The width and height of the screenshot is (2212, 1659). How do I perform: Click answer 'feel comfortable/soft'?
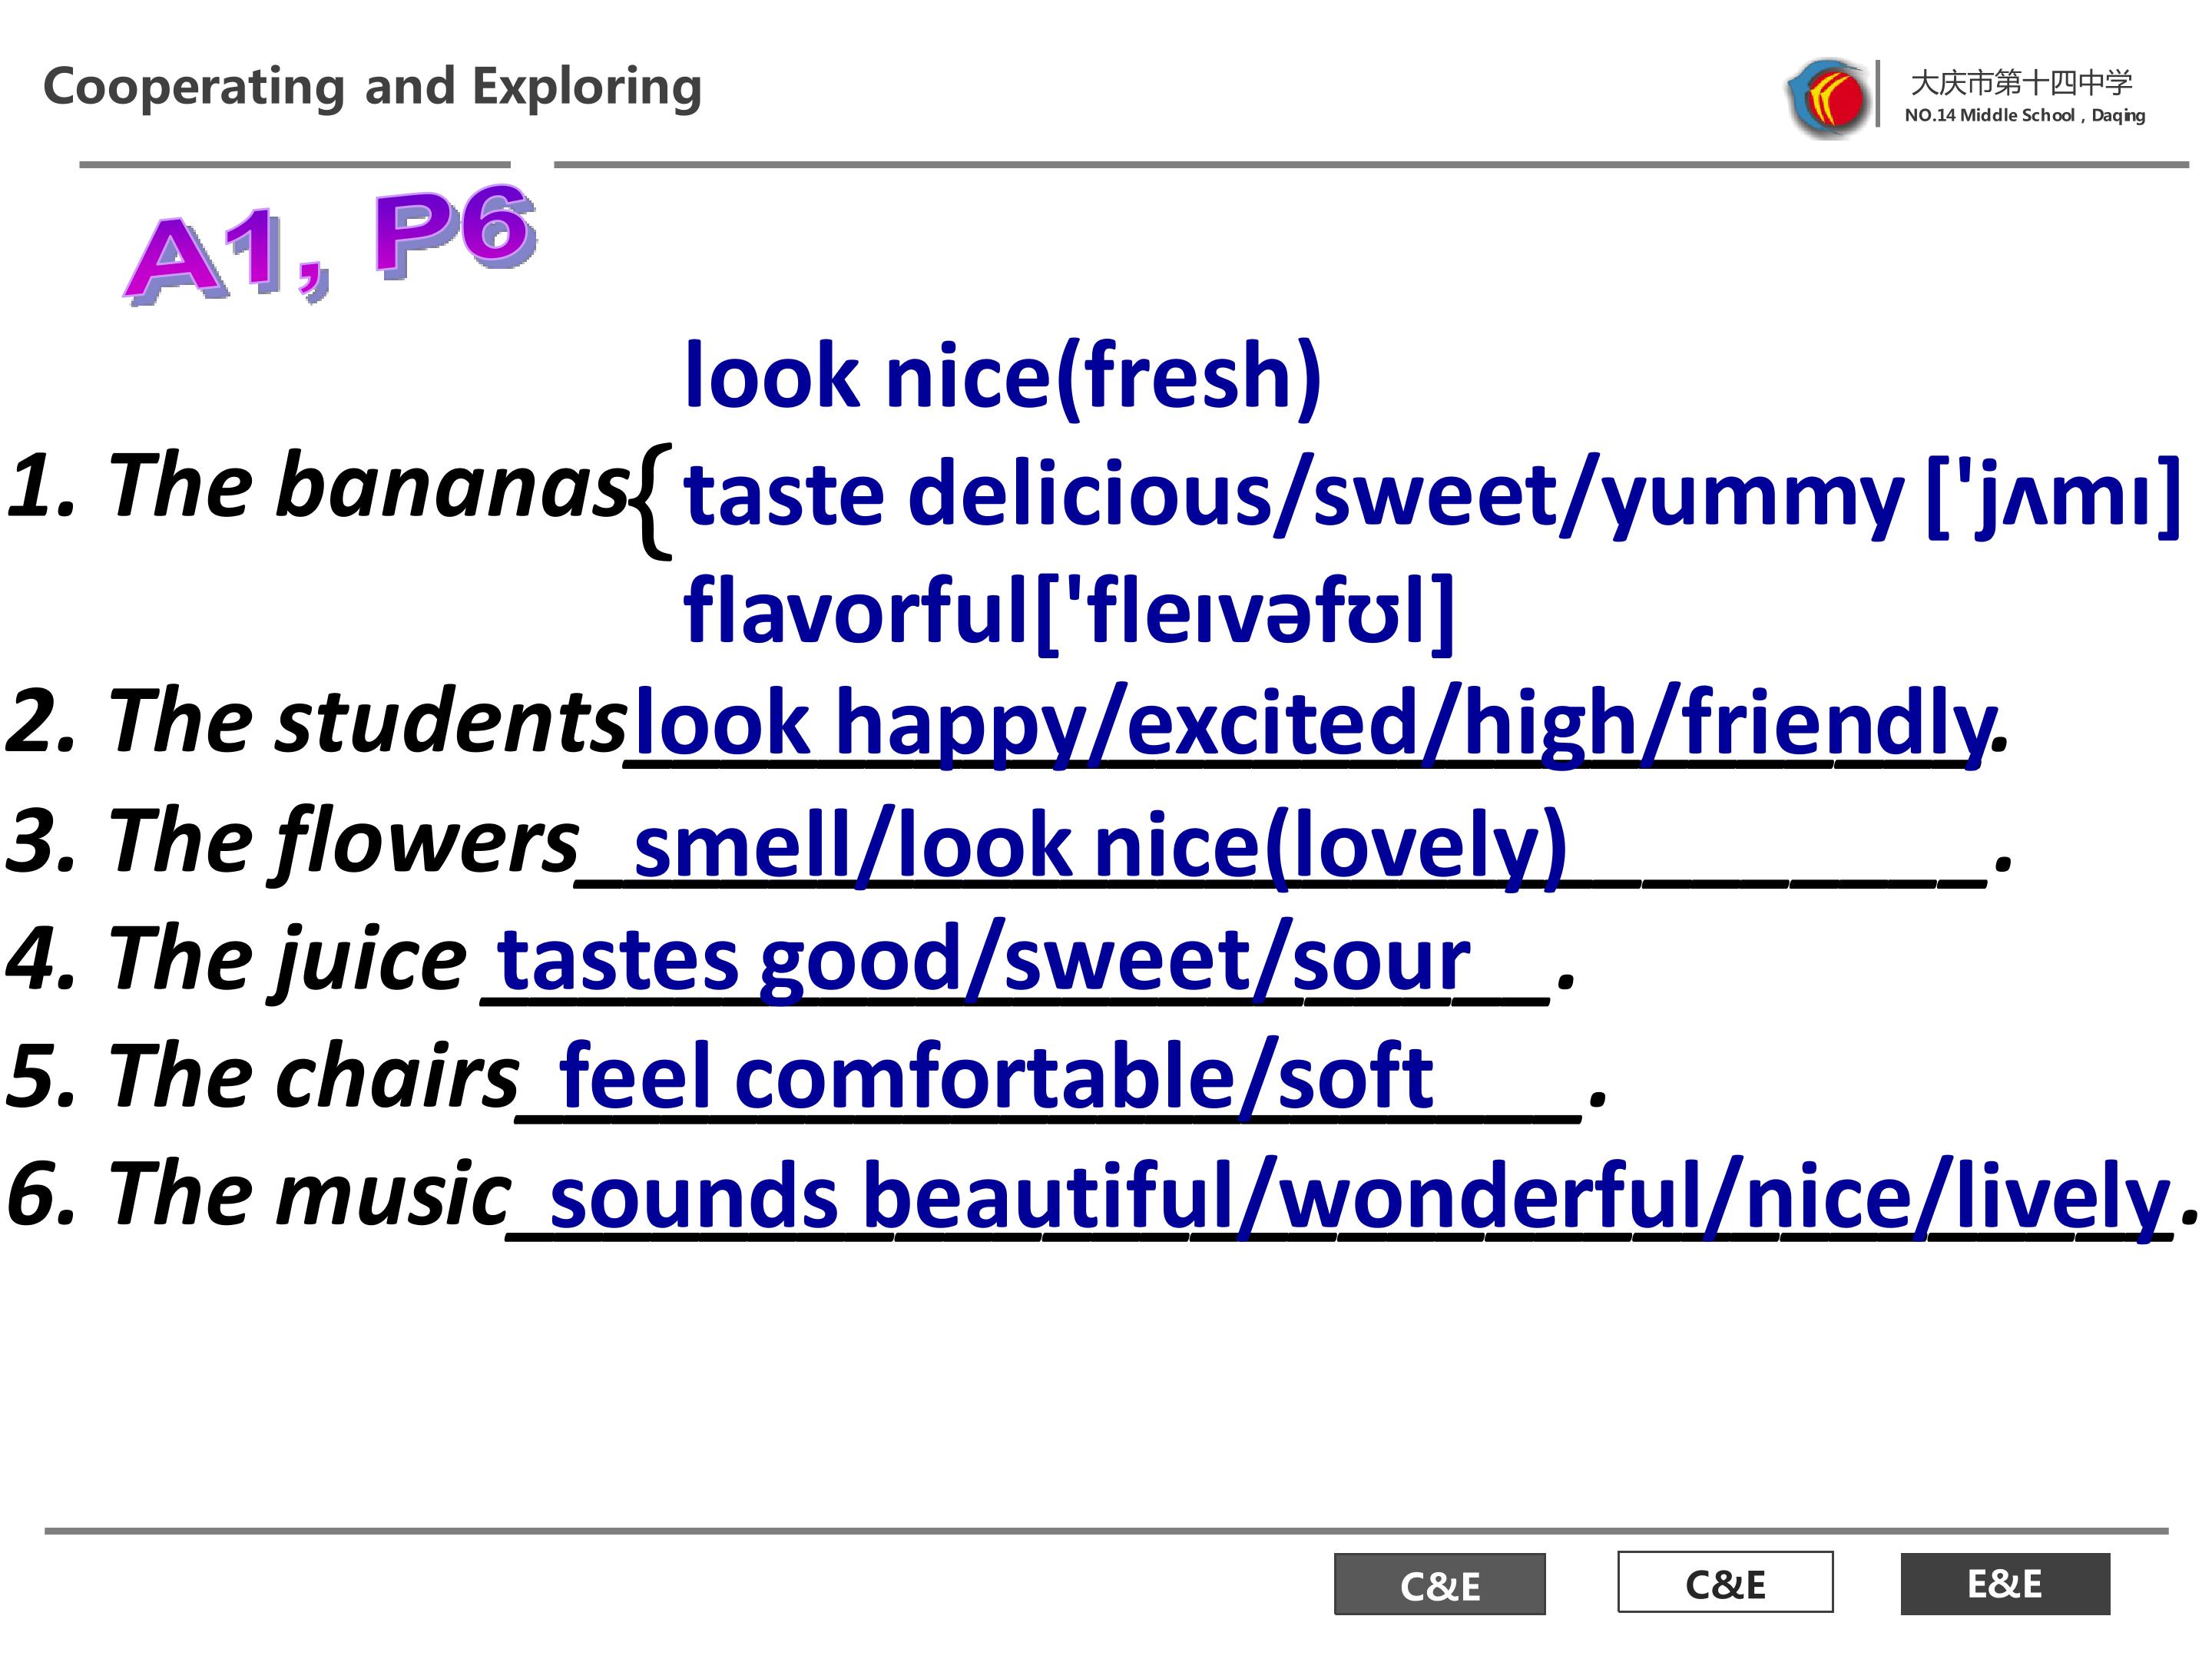(x=996, y=1077)
